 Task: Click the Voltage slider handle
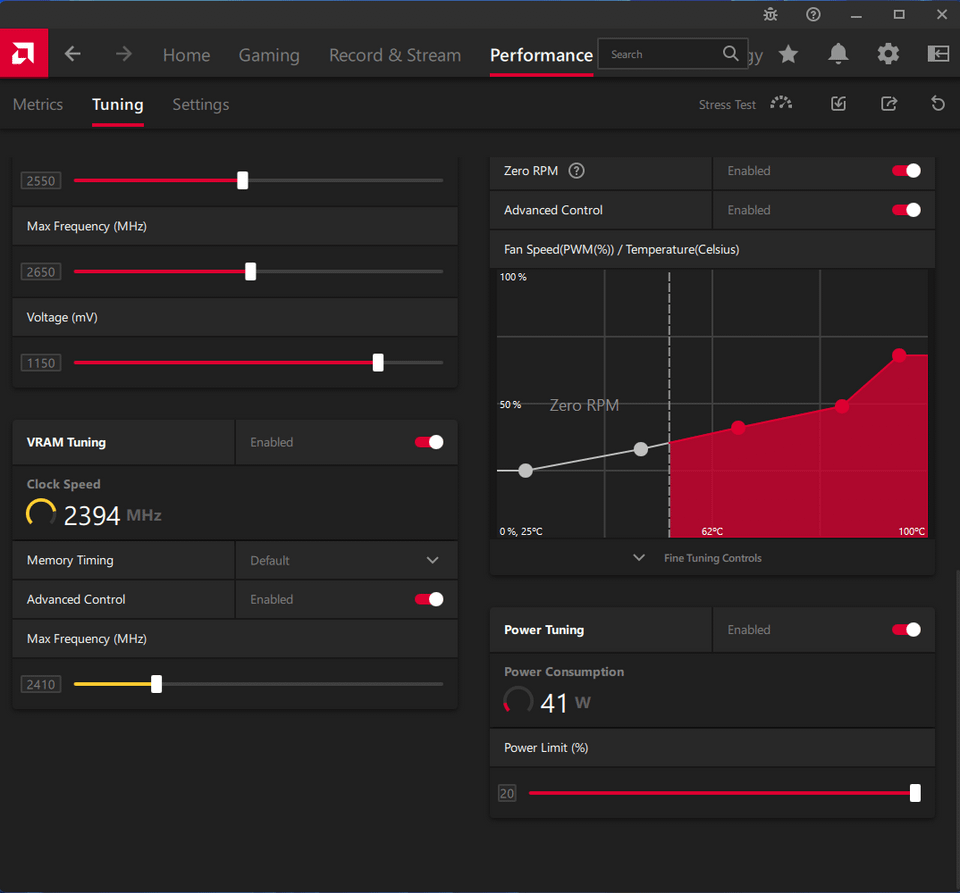click(x=378, y=362)
